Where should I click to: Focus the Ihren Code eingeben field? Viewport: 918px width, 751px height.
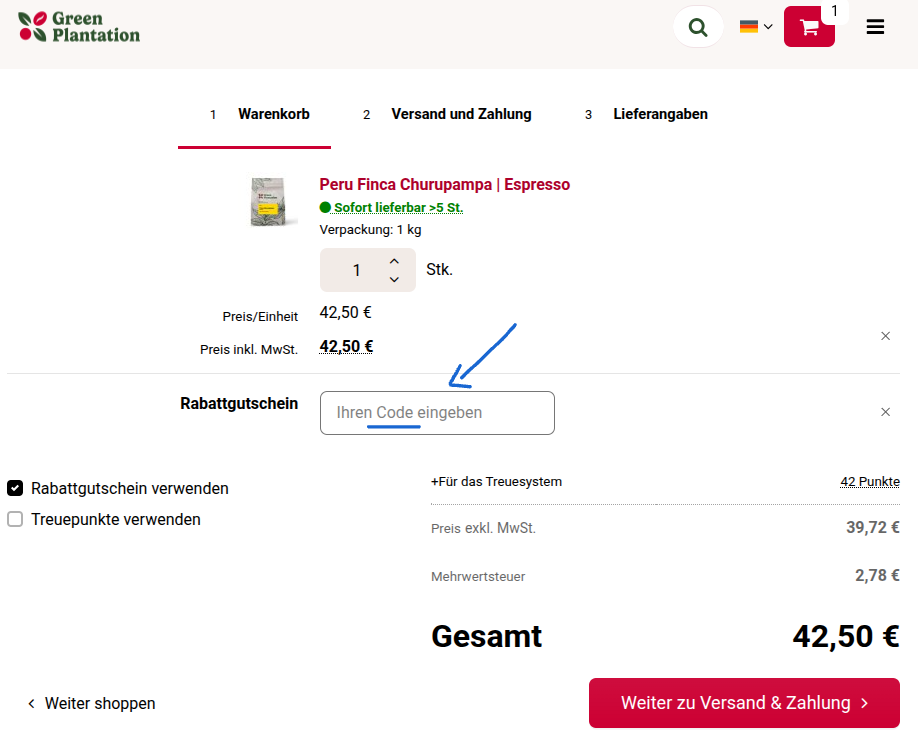(x=437, y=413)
